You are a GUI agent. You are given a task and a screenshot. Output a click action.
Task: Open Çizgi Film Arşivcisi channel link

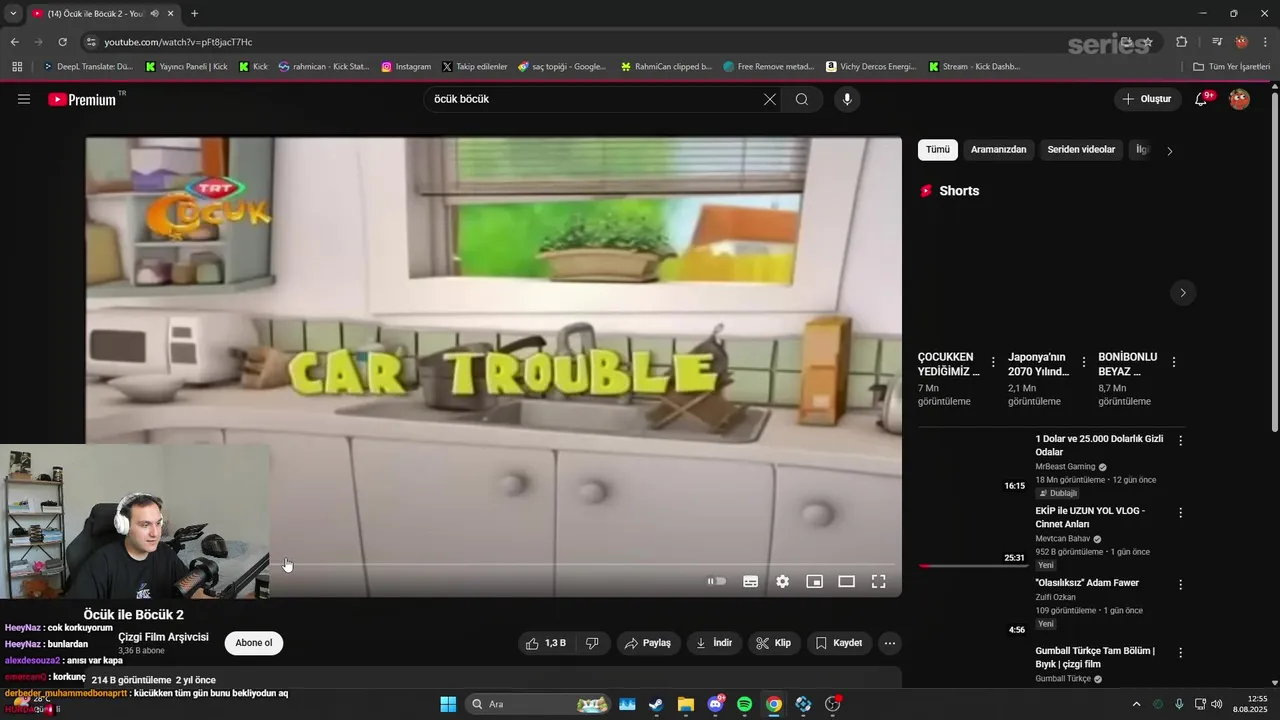[163, 637]
